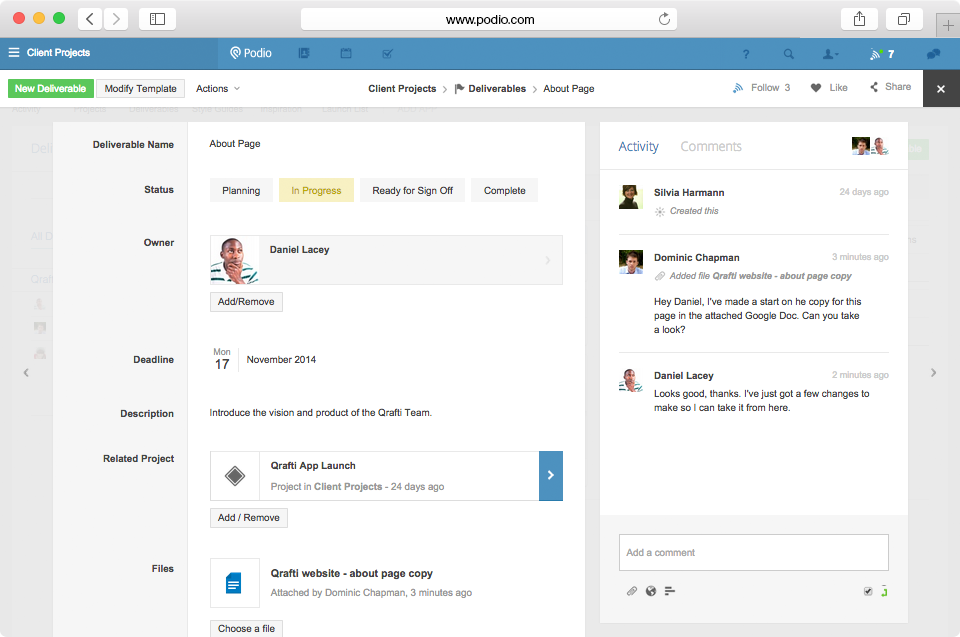Click Choose a file button

[x=246, y=628]
